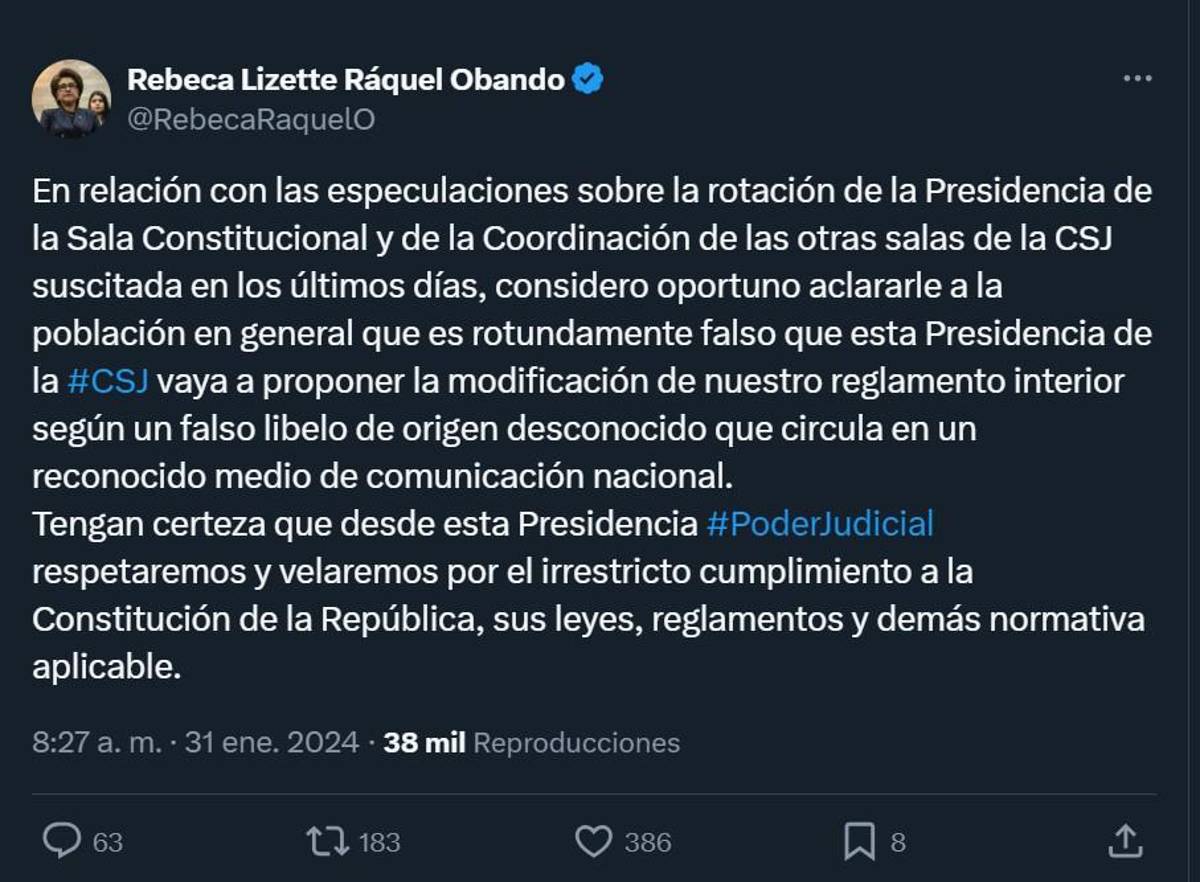Like the post with the heart icon
Image resolution: width=1200 pixels, height=882 pixels.
point(594,841)
